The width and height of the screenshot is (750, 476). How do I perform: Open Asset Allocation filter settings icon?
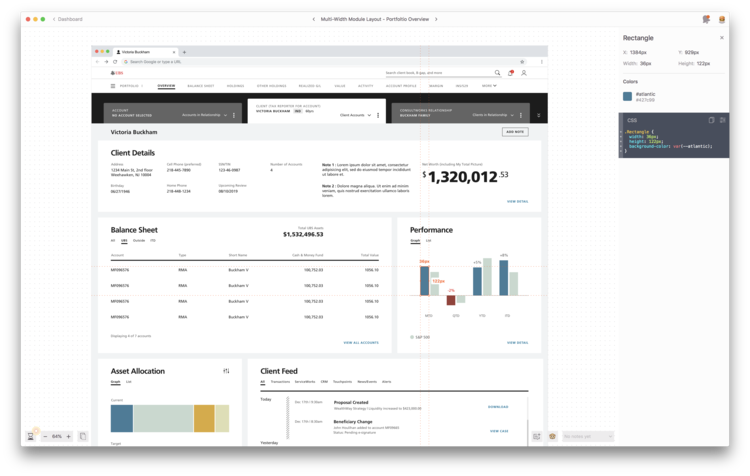click(226, 371)
